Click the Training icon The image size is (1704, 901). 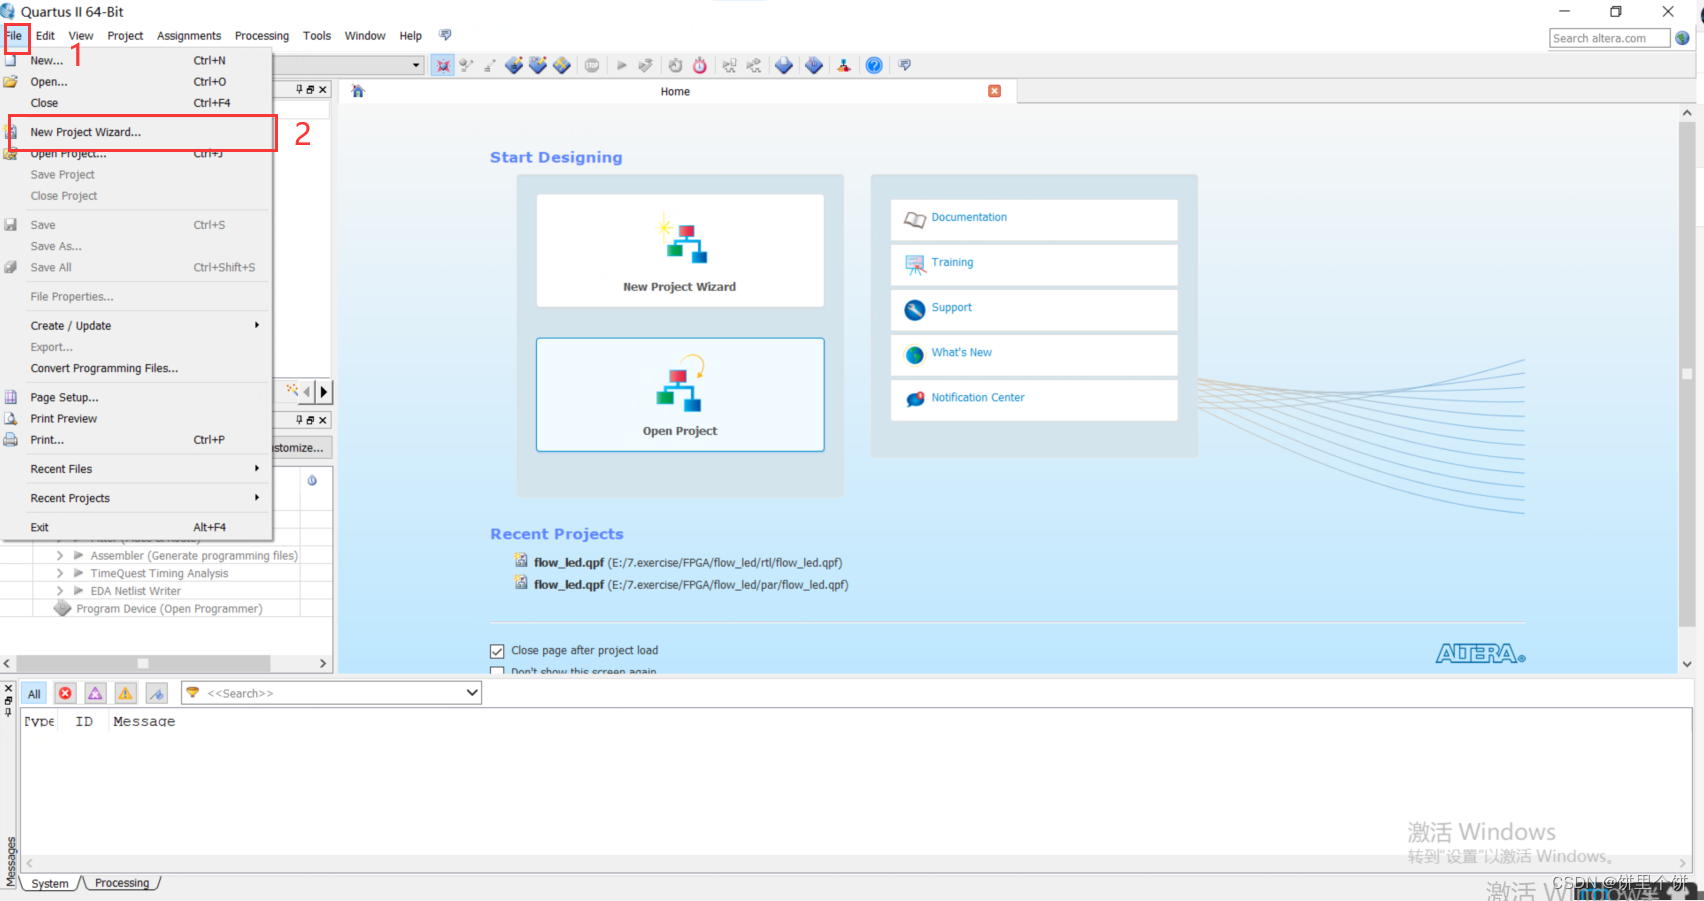click(914, 264)
